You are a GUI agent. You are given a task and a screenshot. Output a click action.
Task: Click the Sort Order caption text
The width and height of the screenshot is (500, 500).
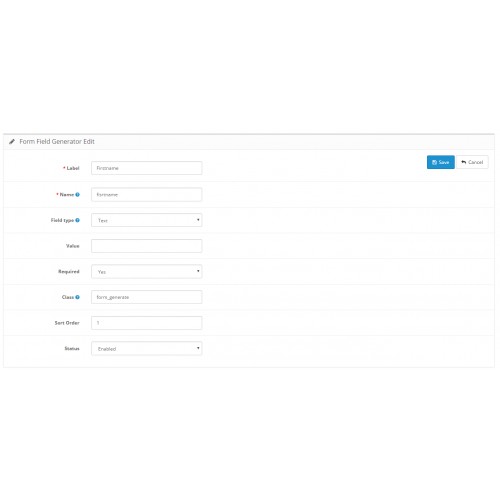pyautogui.click(x=67, y=323)
